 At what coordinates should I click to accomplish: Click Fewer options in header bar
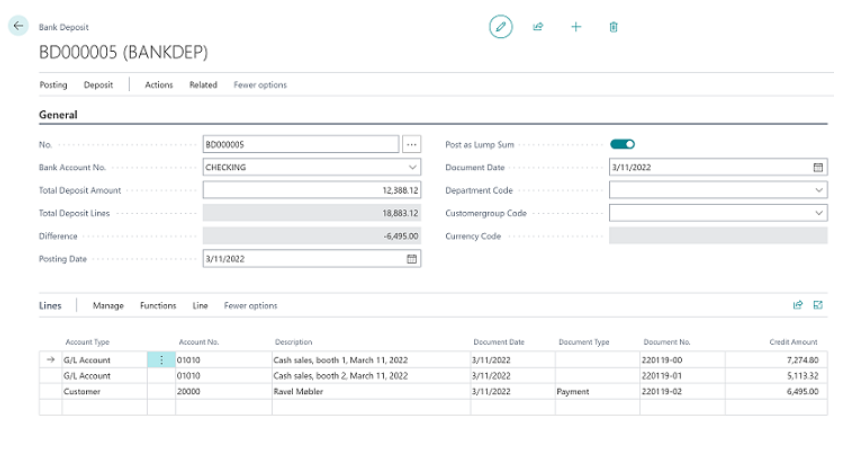point(260,85)
